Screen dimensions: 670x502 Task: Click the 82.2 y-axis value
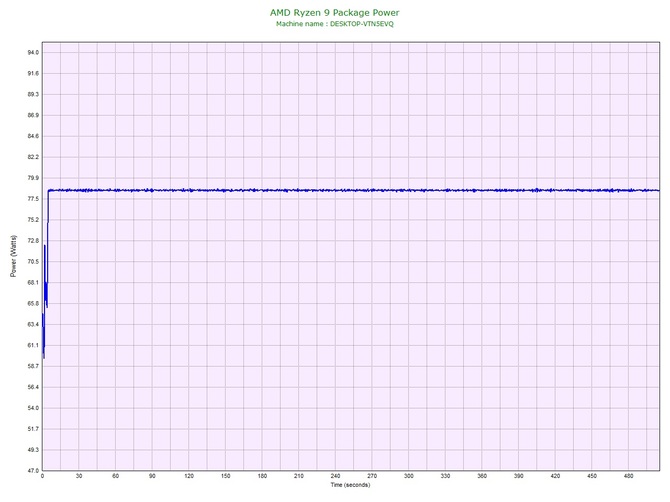click(33, 157)
